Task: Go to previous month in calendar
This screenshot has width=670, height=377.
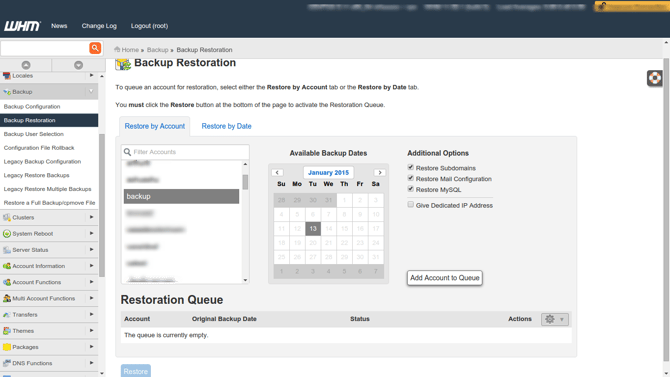Action: tap(277, 173)
